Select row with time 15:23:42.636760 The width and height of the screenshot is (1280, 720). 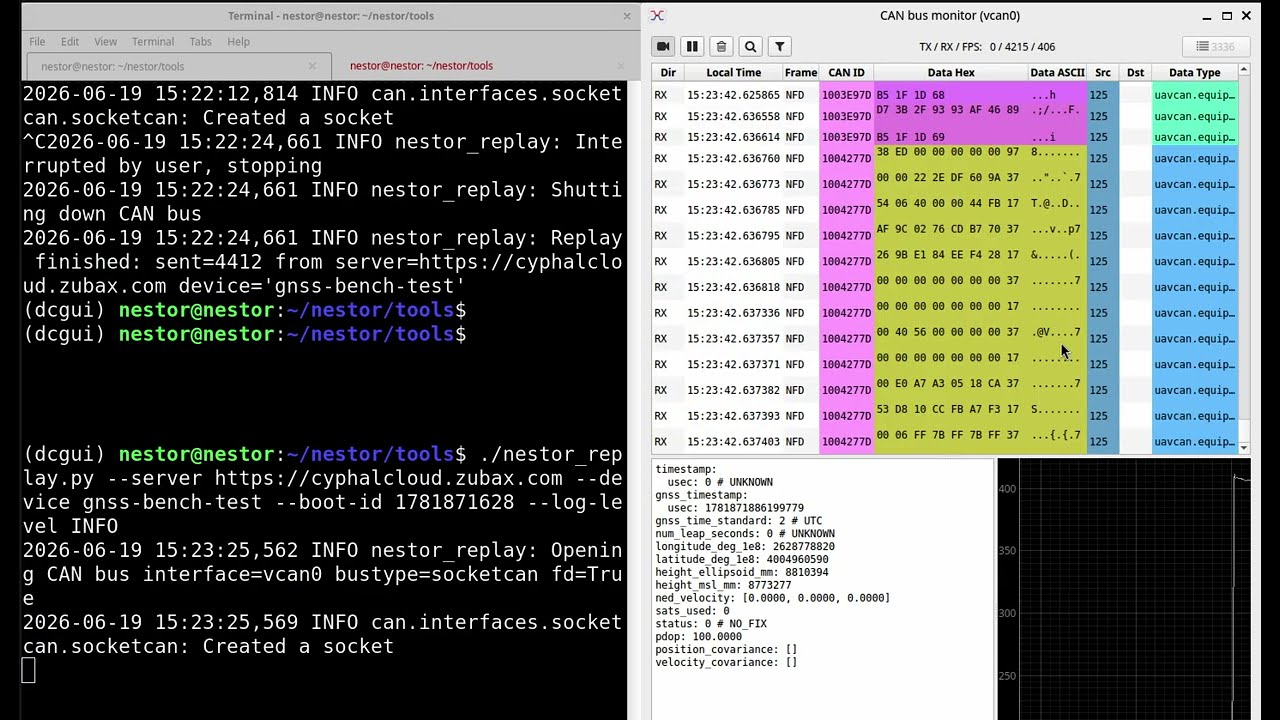pyautogui.click(x=945, y=158)
